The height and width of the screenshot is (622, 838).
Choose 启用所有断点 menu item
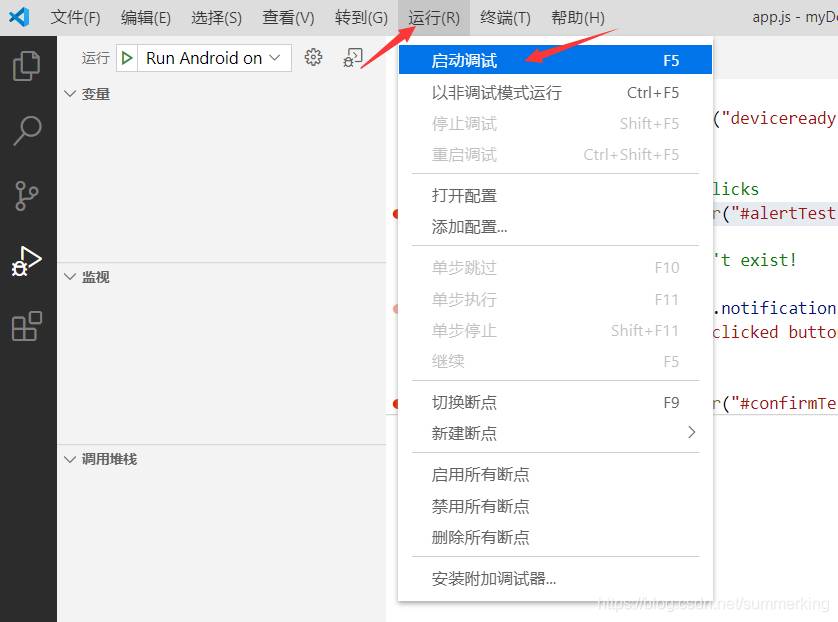pyautogui.click(x=555, y=474)
